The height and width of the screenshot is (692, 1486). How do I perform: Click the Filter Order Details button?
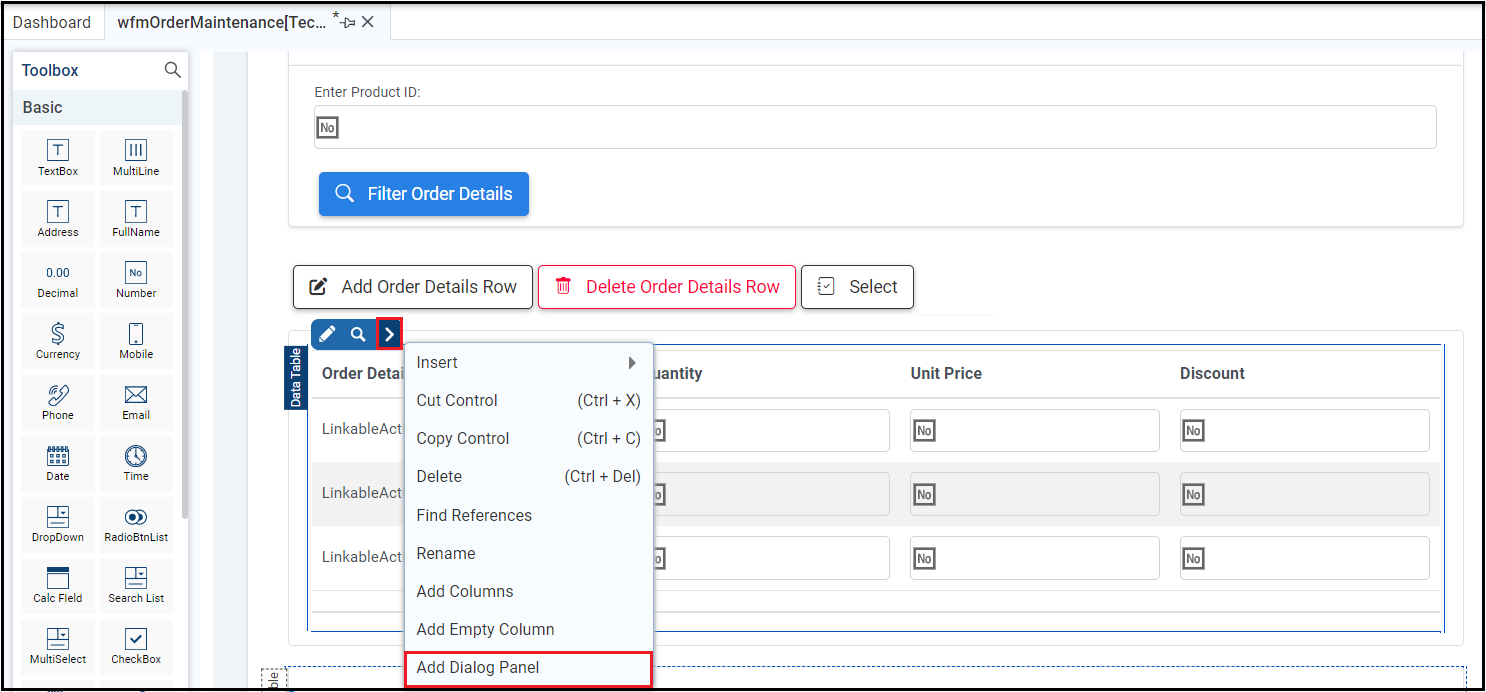[x=424, y=194]
